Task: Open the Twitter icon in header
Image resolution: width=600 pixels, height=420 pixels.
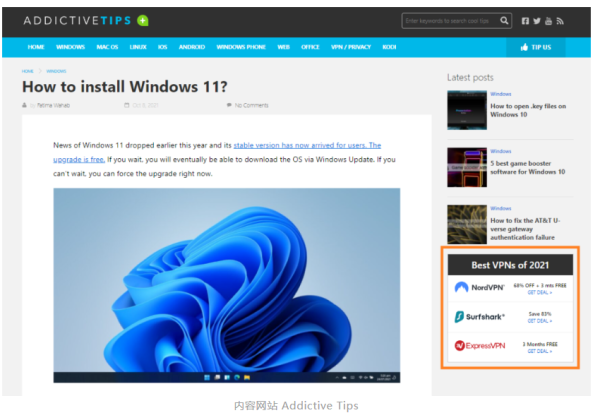Action: (x=537, y=21)
